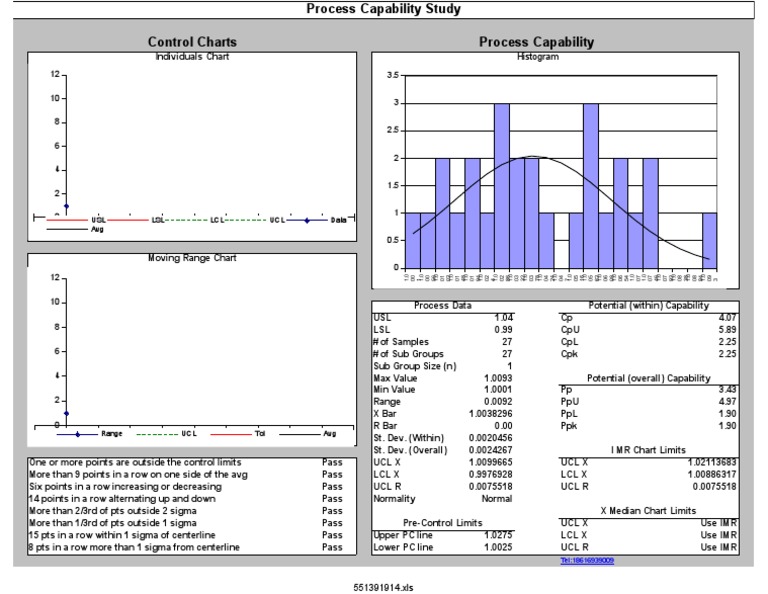The height and width of the screenshot is (594, 768).
Task: Click Pass result for points outside control limits
Action: coord(332,463)
